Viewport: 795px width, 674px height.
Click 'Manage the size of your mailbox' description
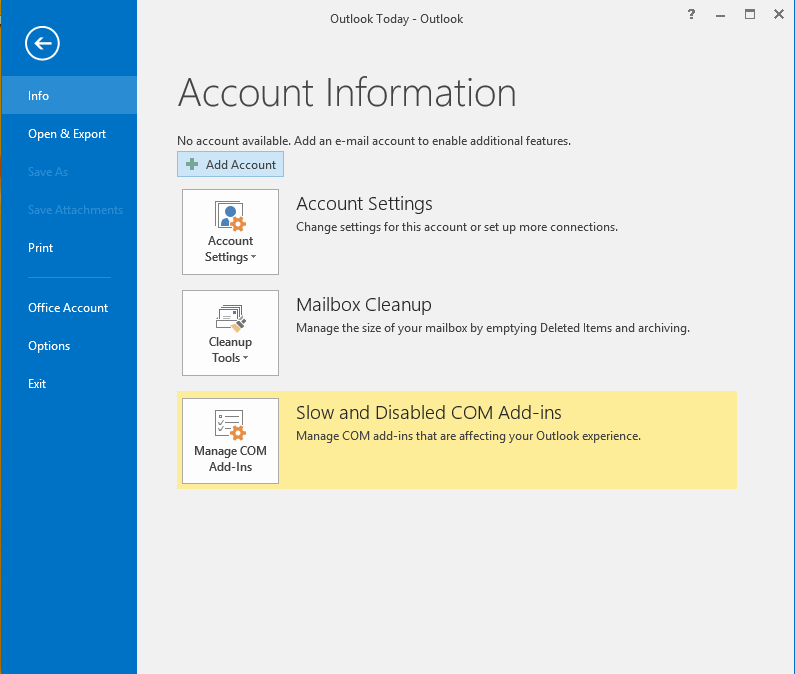point(493,328)
